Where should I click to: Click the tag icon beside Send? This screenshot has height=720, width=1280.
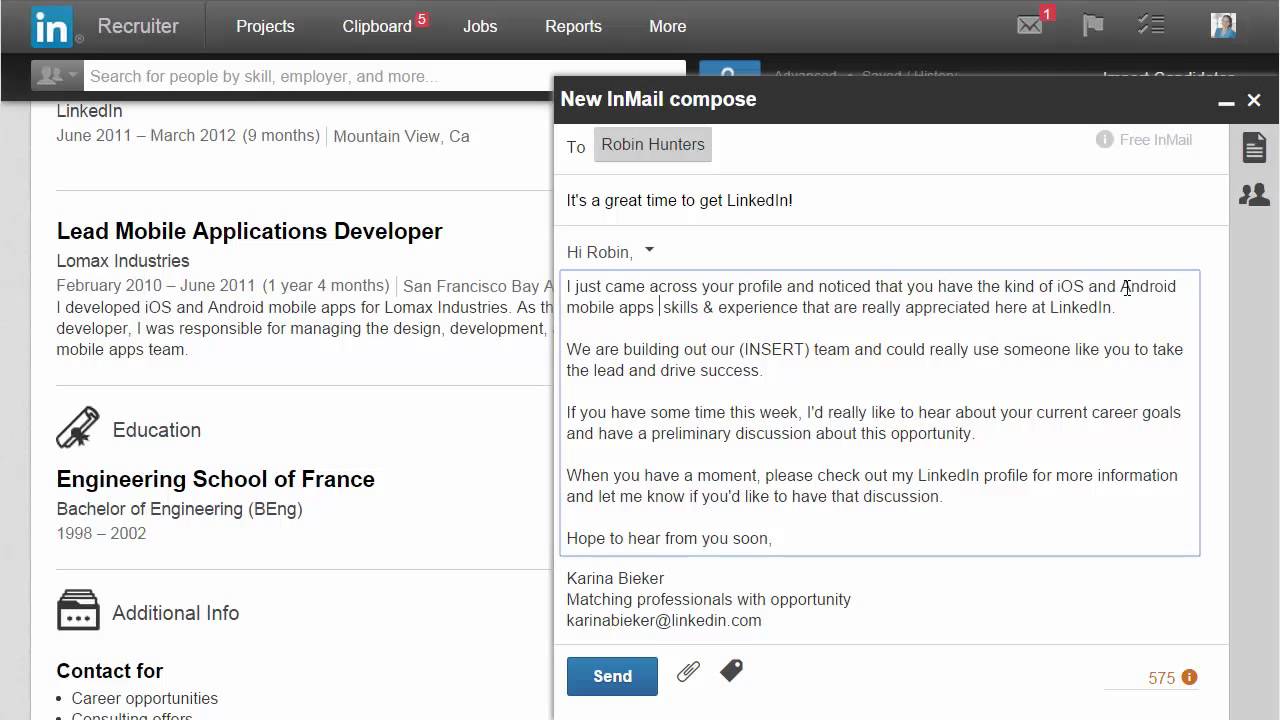tap(731, 671)
